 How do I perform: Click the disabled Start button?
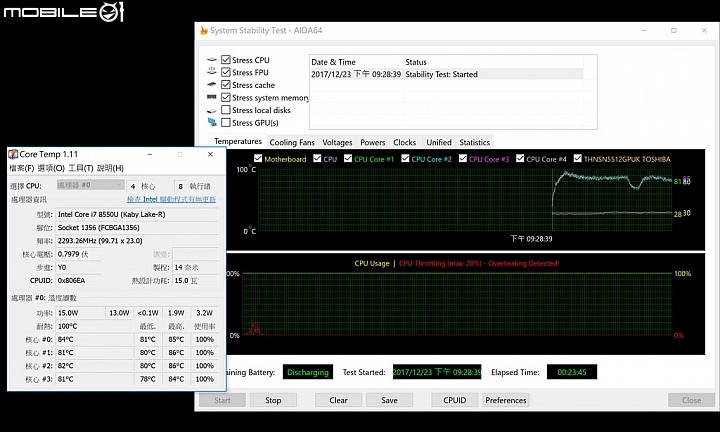click(222, 400)
